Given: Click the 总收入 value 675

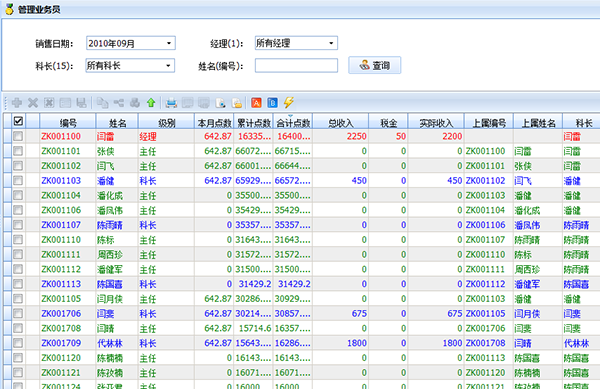Looking at the screenshot, I should (359, 314).
